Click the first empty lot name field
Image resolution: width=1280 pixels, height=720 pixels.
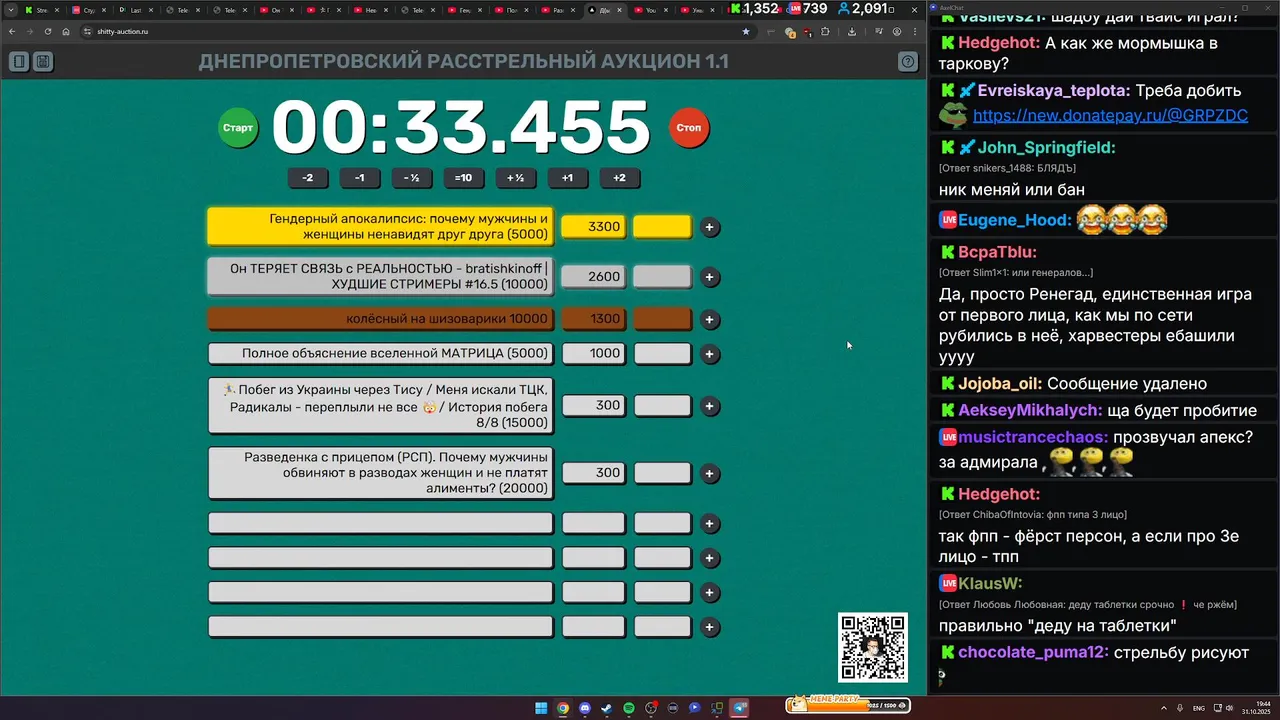(380, 523)
